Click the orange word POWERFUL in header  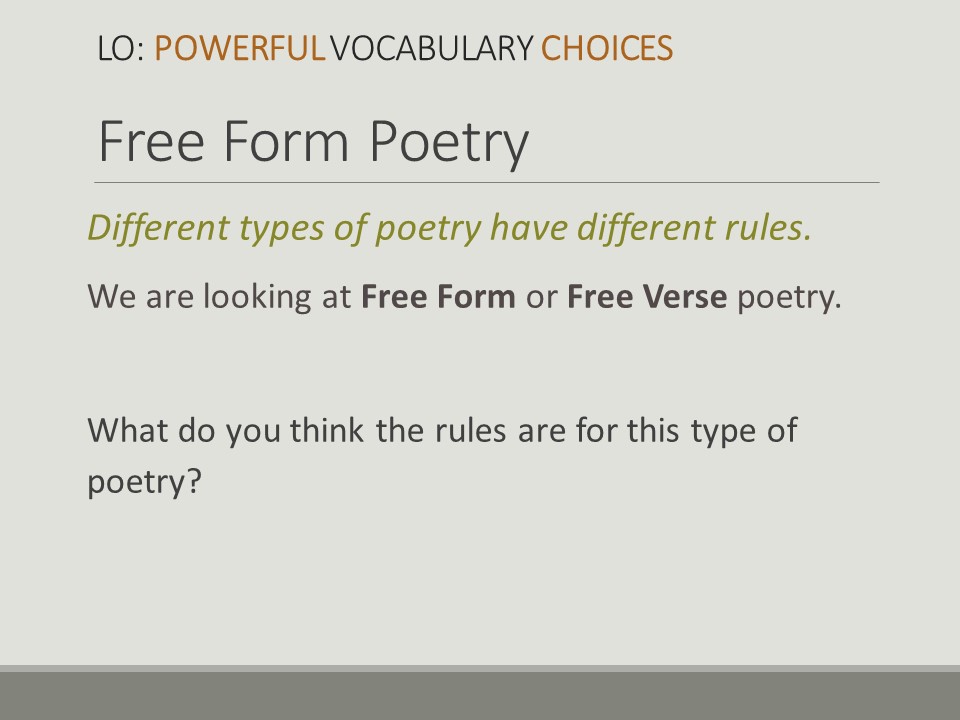(239, 48)
